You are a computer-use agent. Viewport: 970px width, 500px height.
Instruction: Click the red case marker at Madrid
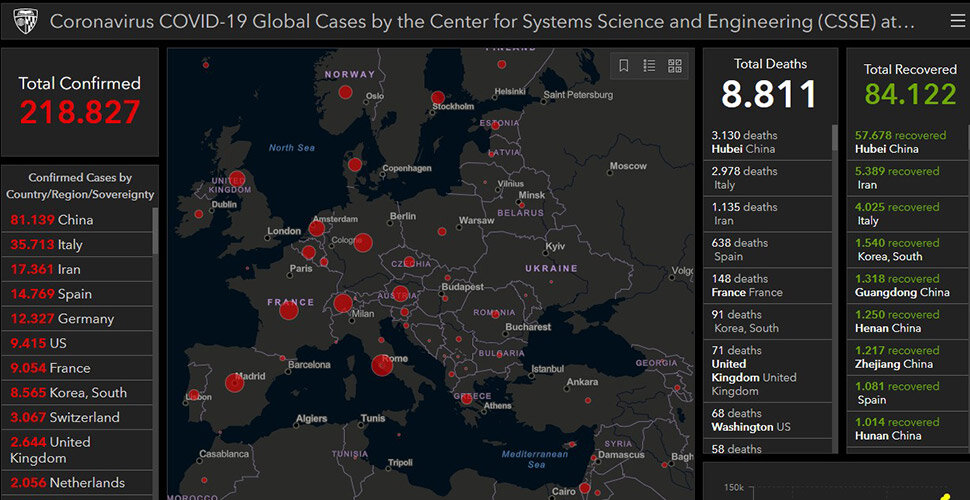click(x=235, y=382)
